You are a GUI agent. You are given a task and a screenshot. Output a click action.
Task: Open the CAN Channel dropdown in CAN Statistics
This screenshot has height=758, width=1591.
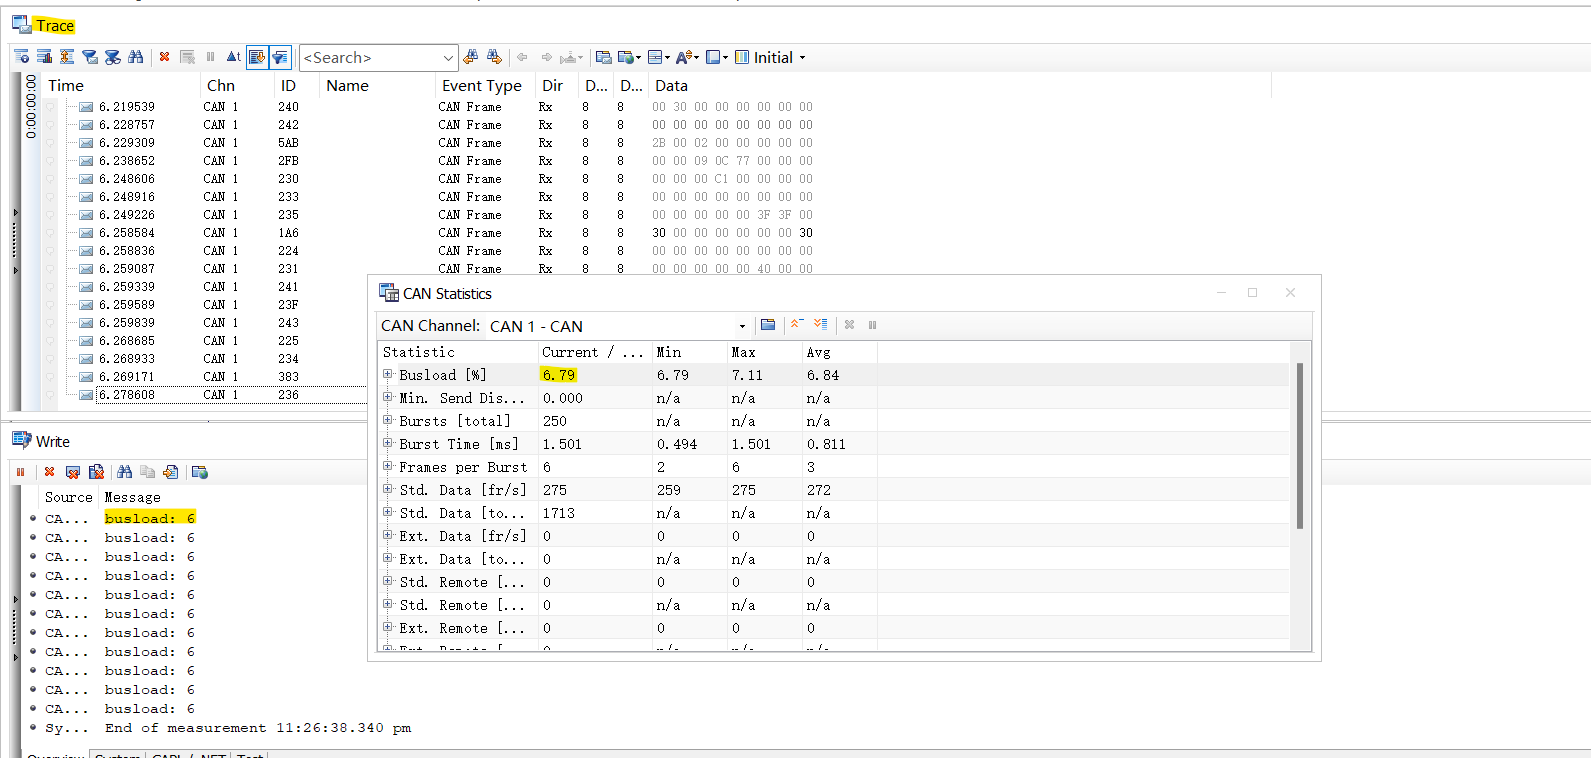point(742,326)
